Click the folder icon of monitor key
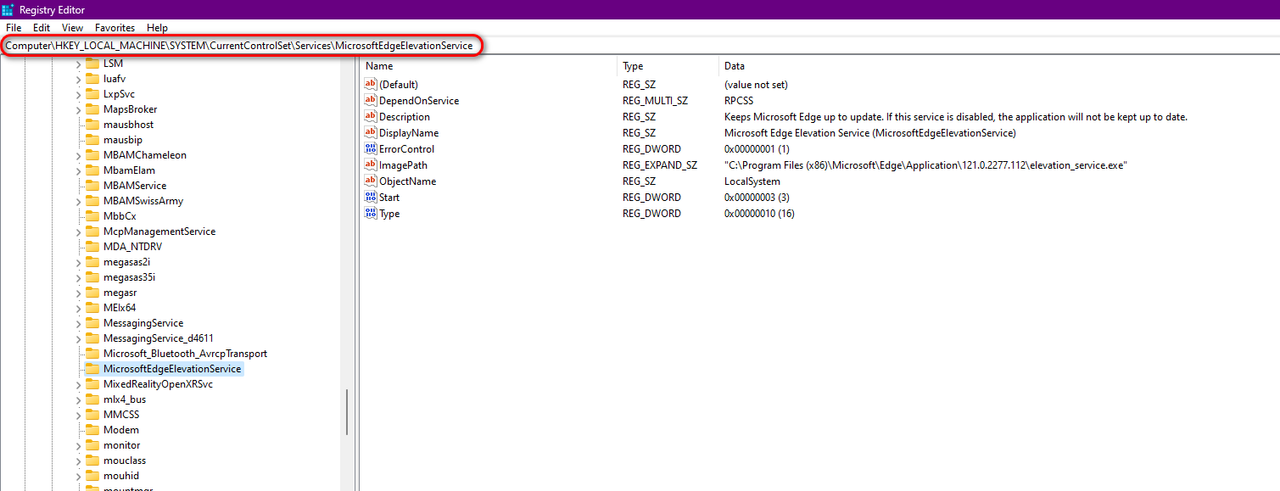Image resolution: width=1280 pixels, height=491 pixels. click(x=92, y=445)
